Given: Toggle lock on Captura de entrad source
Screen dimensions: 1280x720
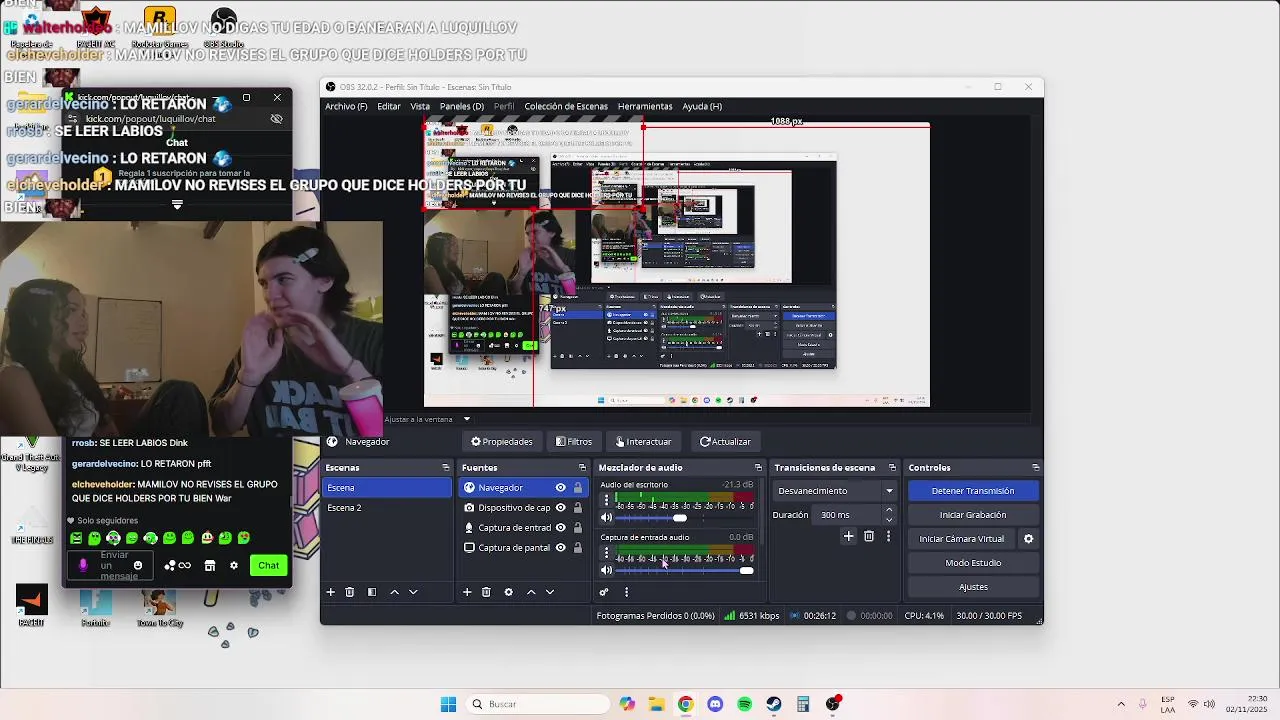Looking at the screenshot, I should coord(577,528).
